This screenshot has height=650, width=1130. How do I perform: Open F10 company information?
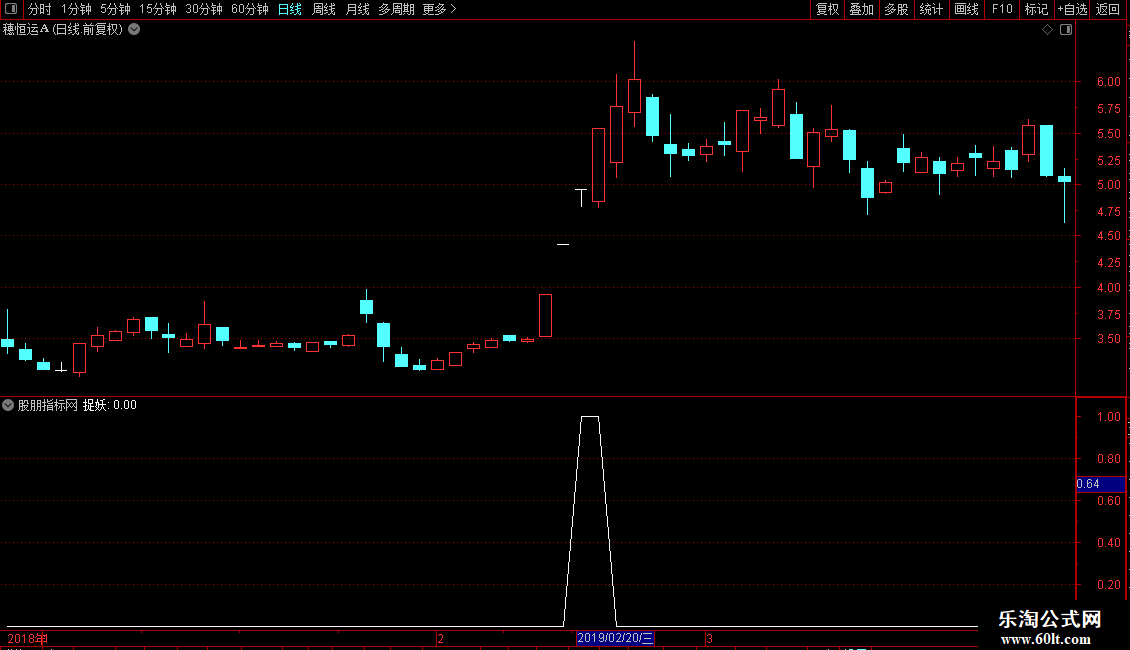click(1002, 9)
